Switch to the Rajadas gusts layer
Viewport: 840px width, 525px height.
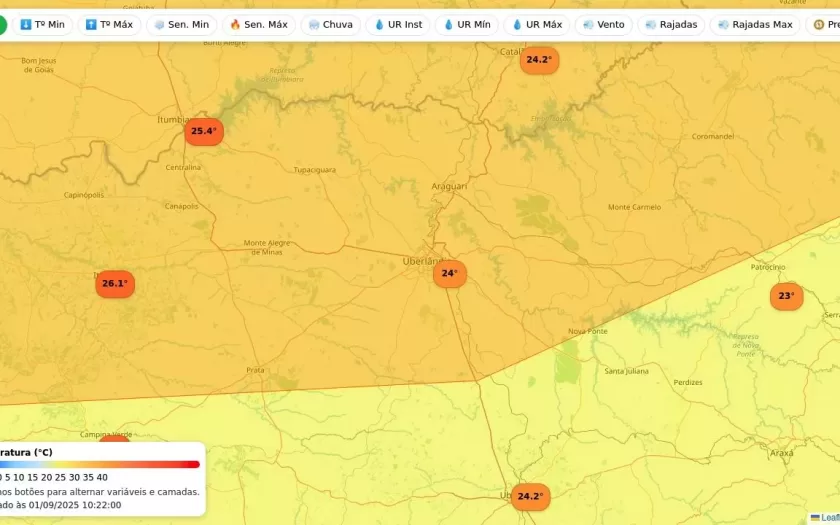(x=671, y=25)
